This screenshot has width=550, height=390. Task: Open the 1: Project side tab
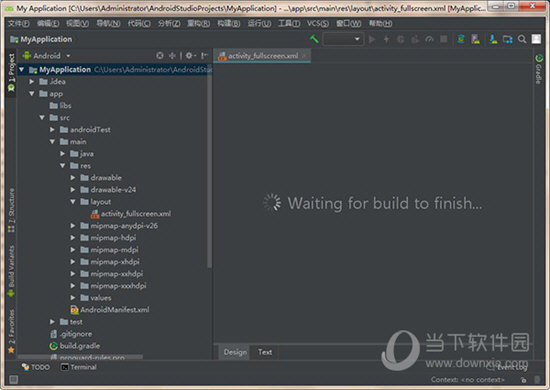click(x=11, y=73)
